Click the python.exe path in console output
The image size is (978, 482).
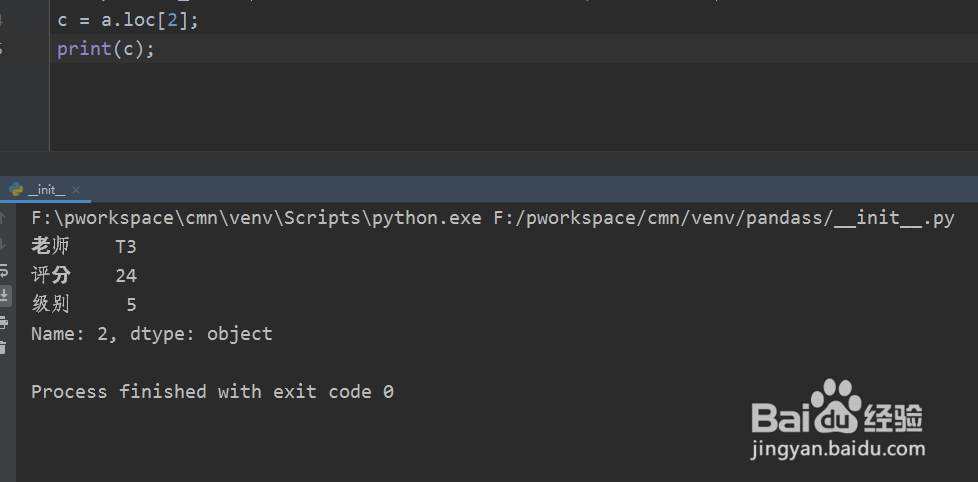coord(256,219)
